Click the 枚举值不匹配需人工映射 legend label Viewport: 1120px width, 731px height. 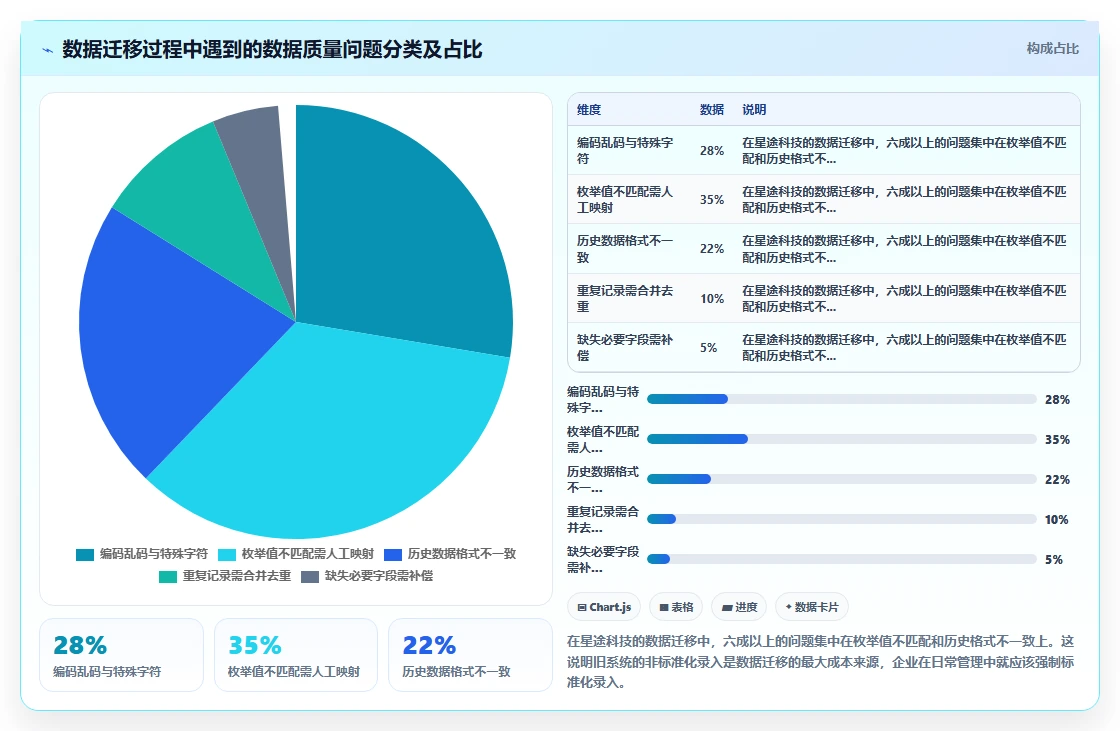click(x=308, y=554)
